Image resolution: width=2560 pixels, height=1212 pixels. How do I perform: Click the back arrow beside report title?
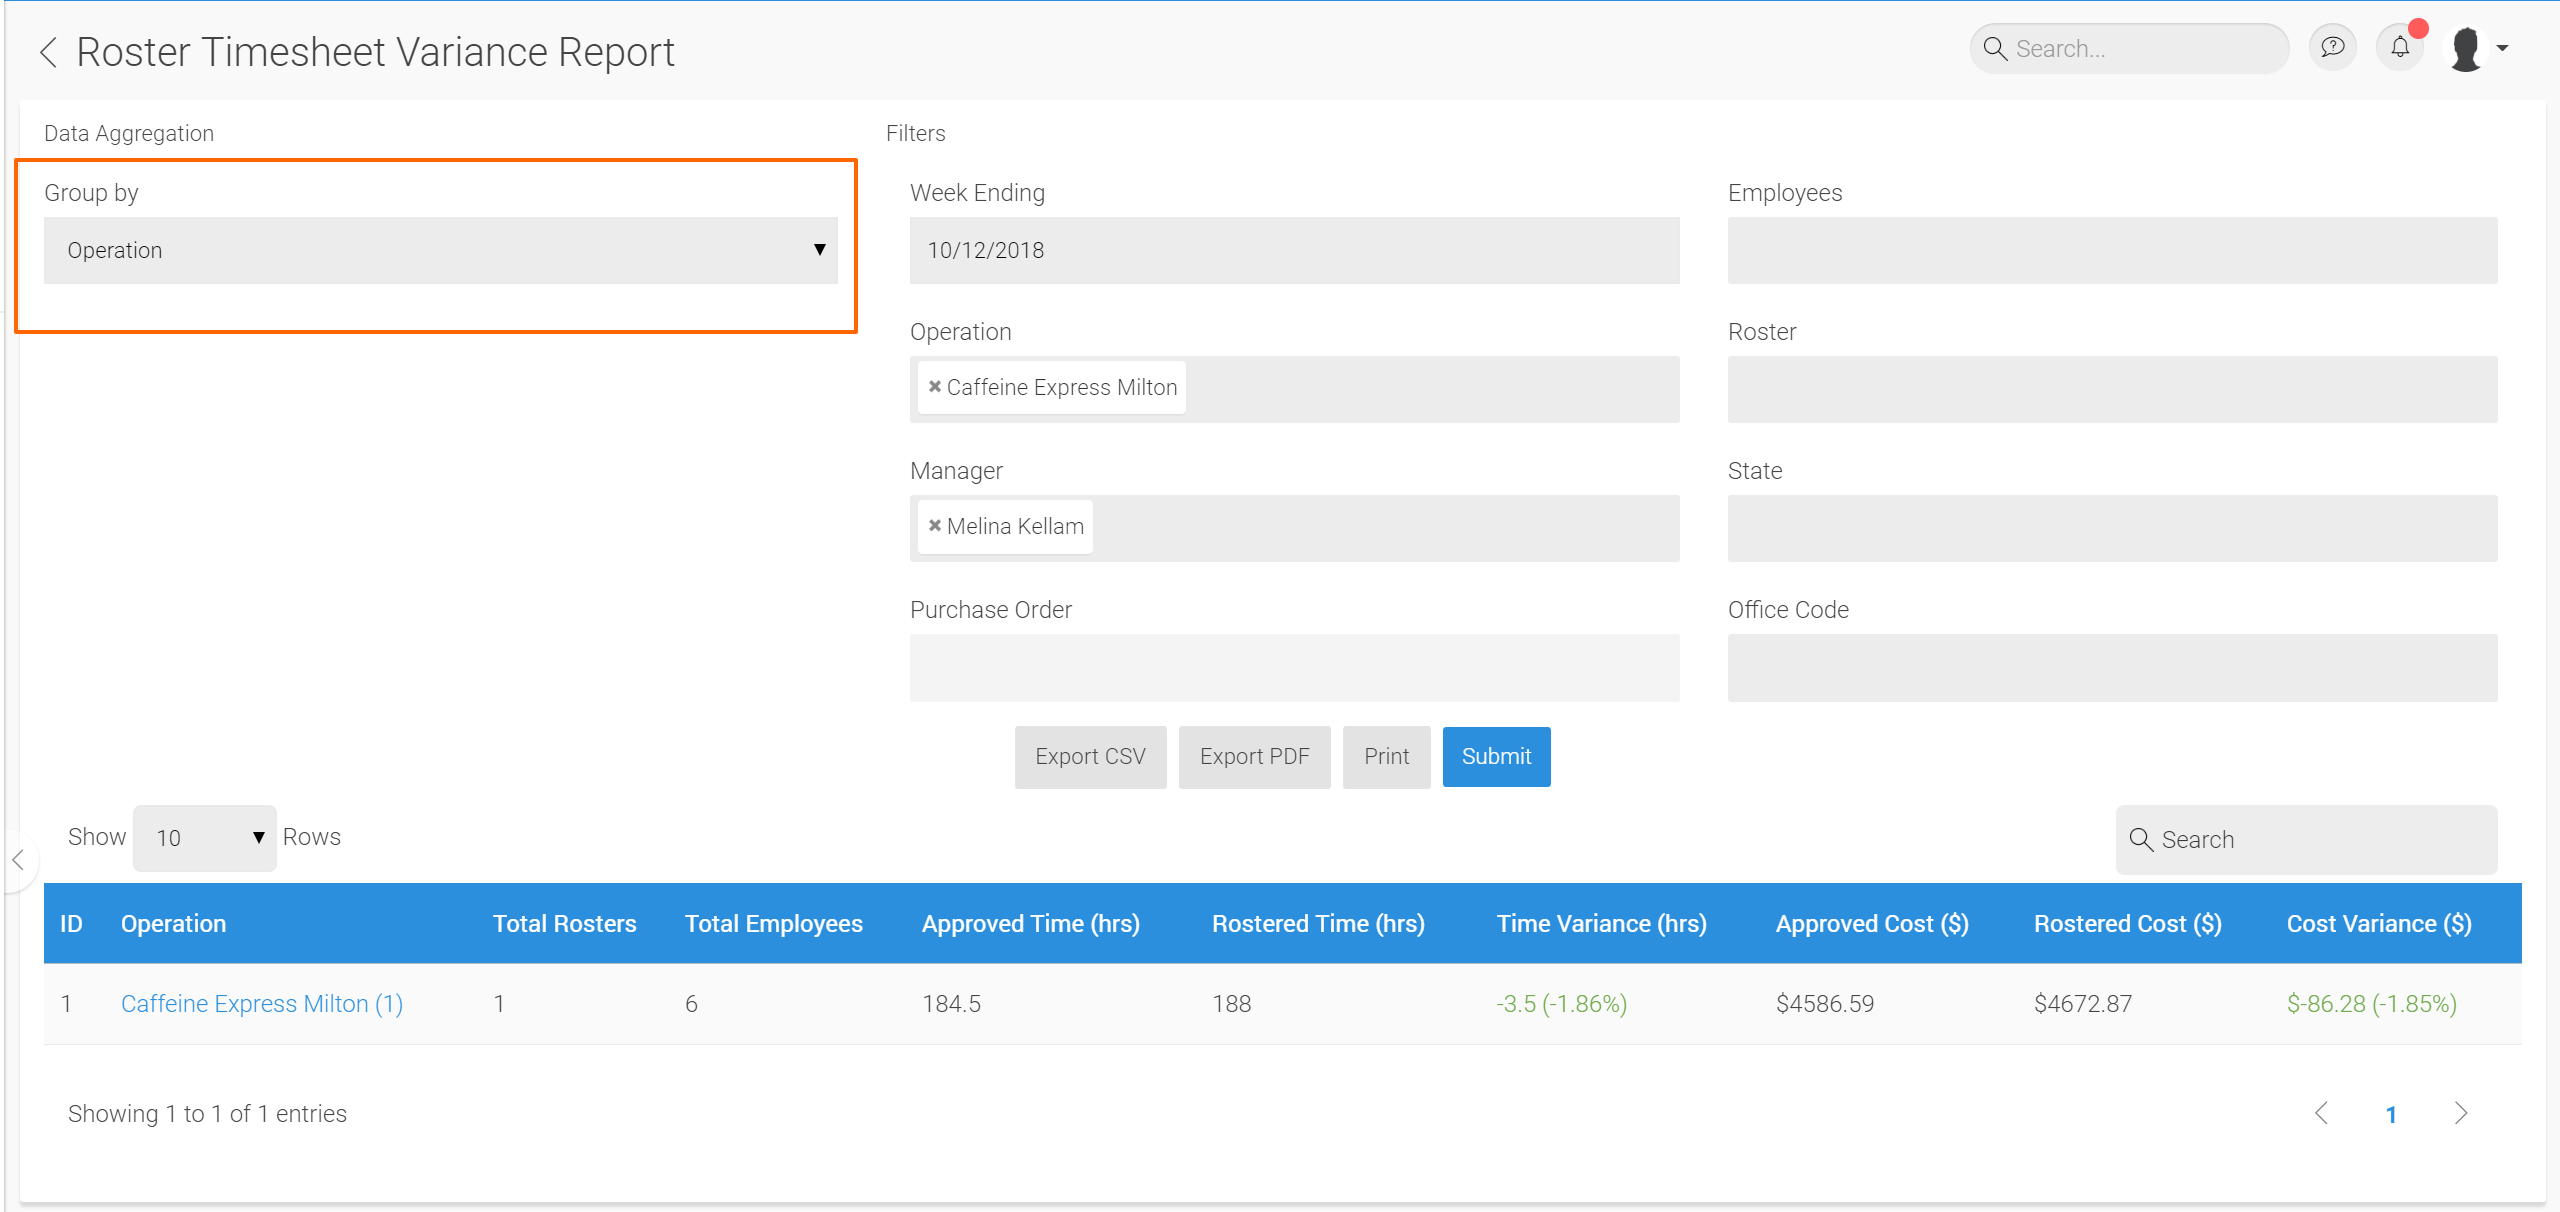coord(47,52)
